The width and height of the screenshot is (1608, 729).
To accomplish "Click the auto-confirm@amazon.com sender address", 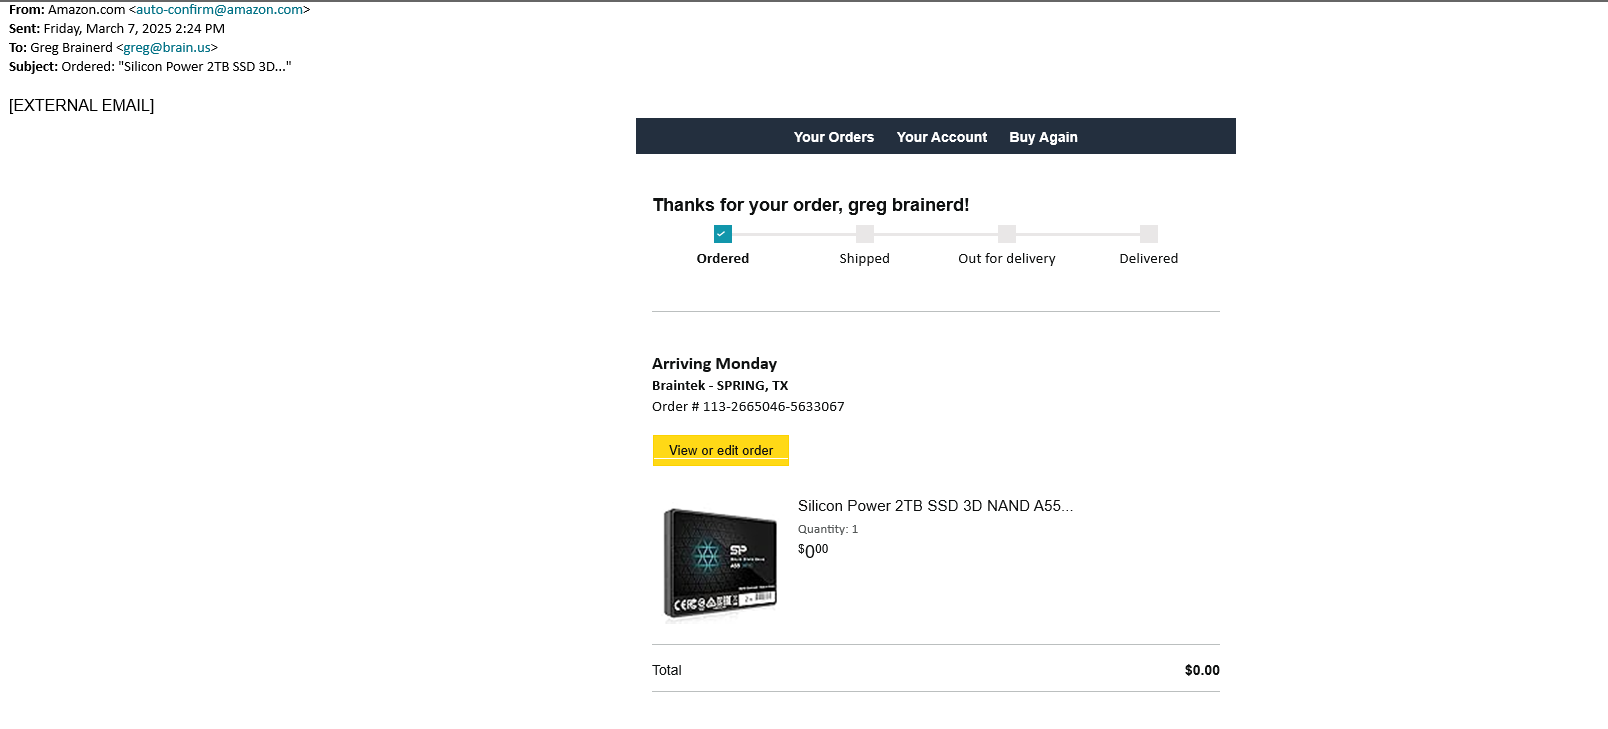I will tap(219, 10).
